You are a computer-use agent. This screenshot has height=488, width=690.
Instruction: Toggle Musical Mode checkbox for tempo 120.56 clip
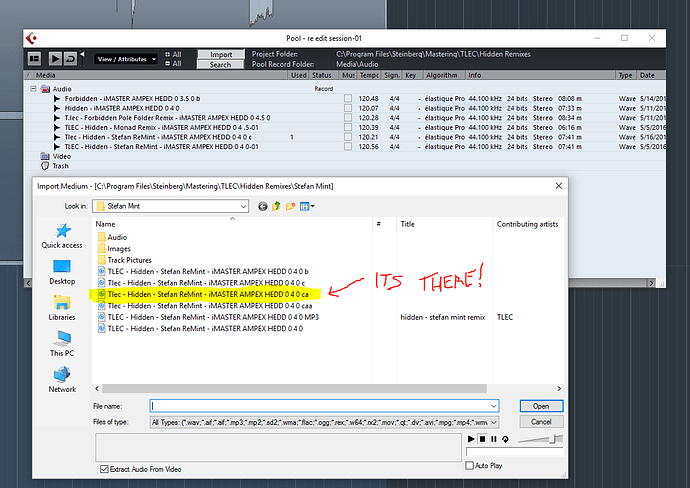click(x=348, y=147)
